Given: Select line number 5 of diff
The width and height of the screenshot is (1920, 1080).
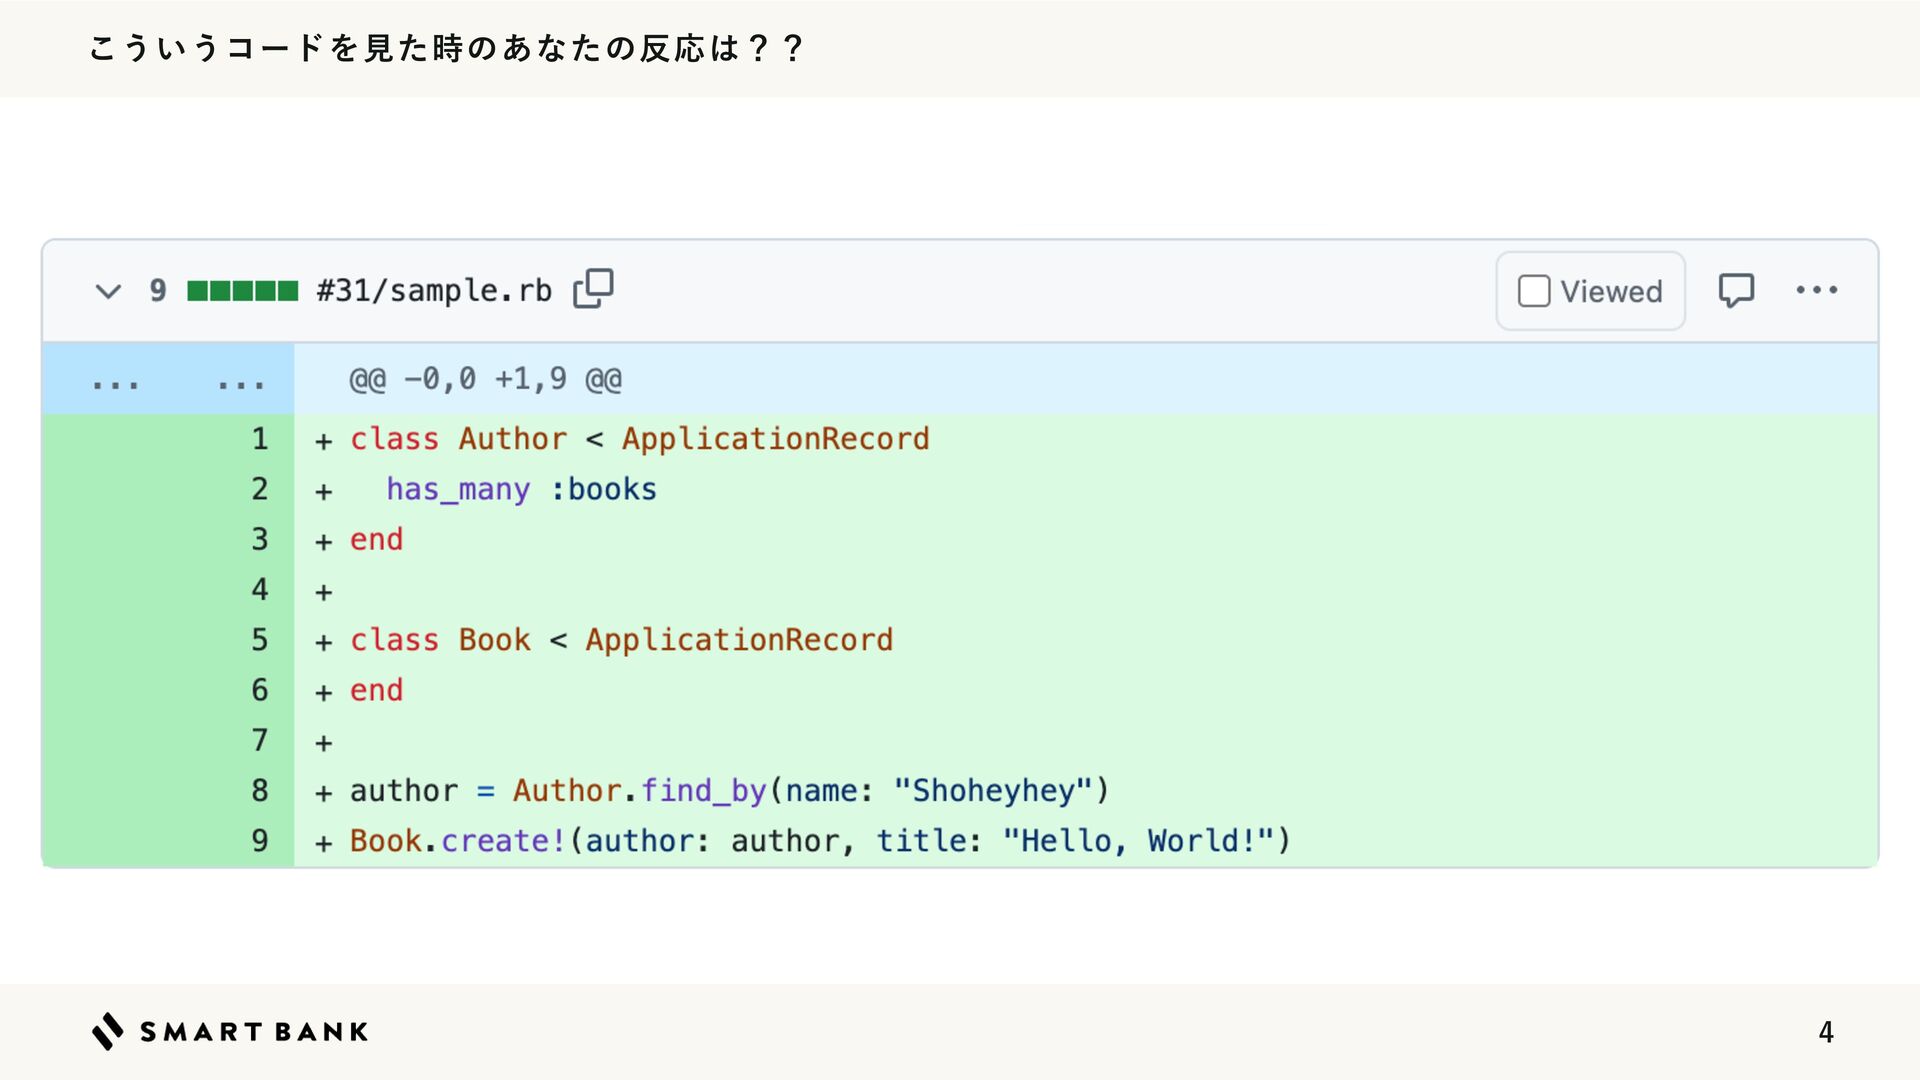Looking at the screenshot, I should (x=260, y=640).
